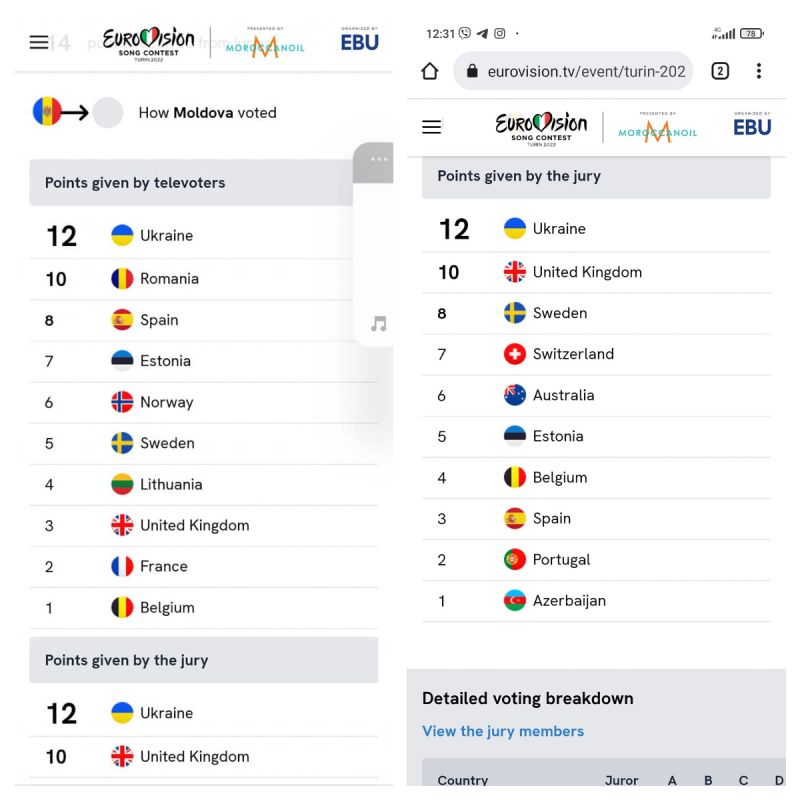
Task: Click the eurovision.tv URL address field
Action: tap(573, 71)
